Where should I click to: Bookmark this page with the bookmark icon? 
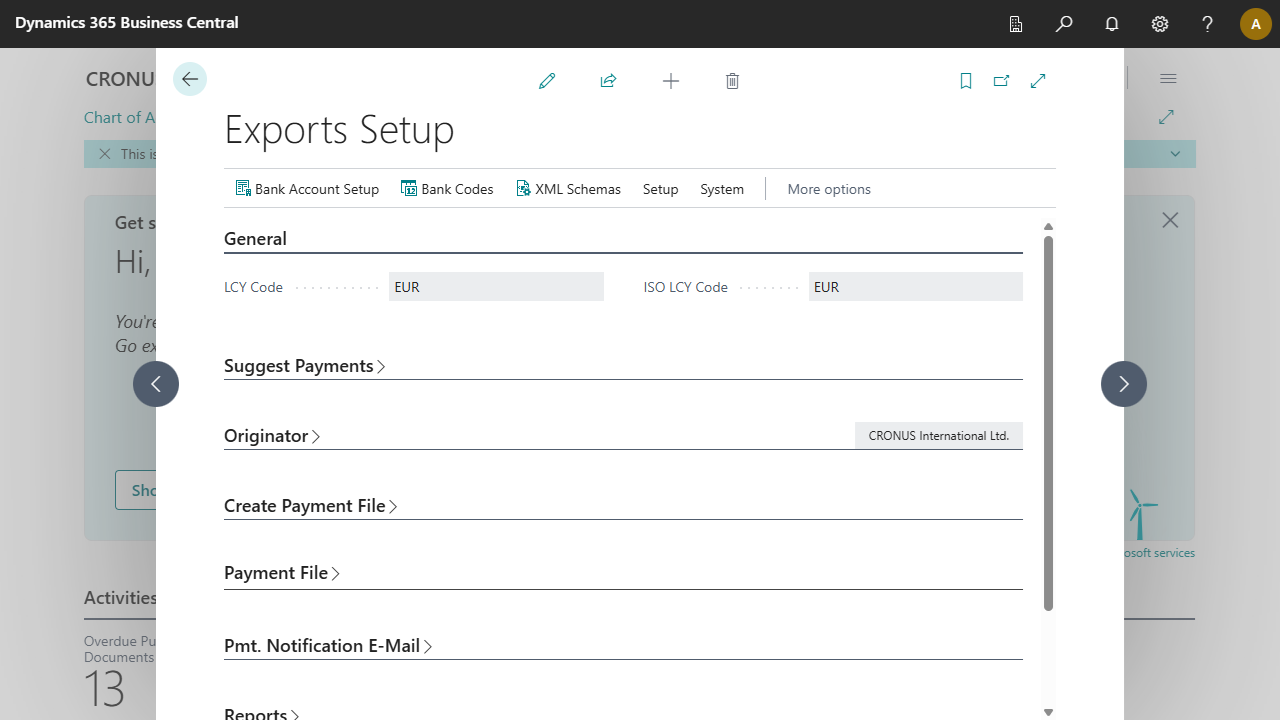tap(966, 81)
